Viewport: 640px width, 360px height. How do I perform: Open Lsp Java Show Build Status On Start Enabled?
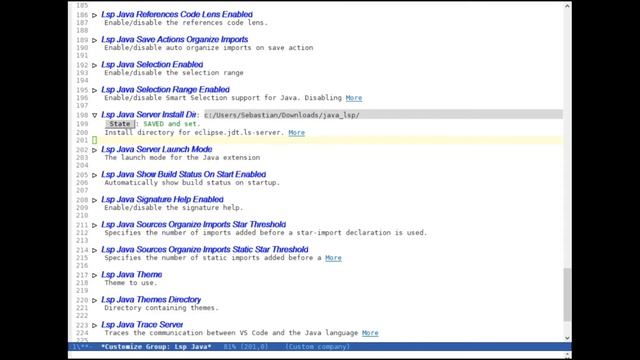tap(183, 174)
